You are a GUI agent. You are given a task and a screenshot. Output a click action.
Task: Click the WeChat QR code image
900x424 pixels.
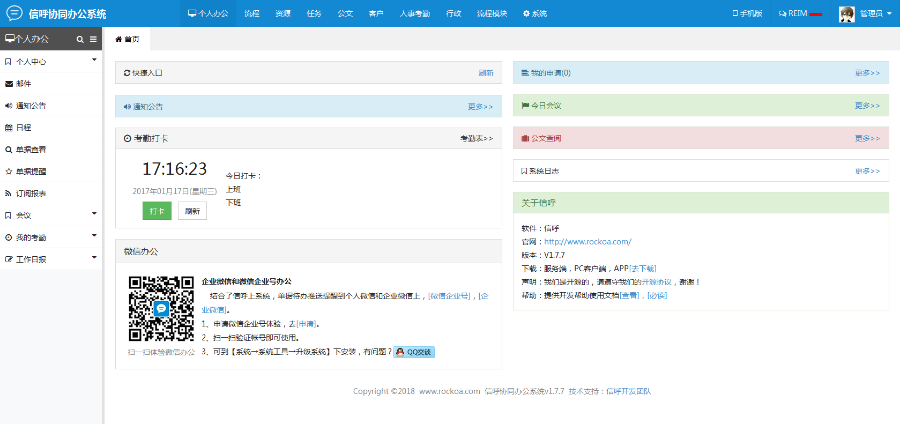[161, 309]
